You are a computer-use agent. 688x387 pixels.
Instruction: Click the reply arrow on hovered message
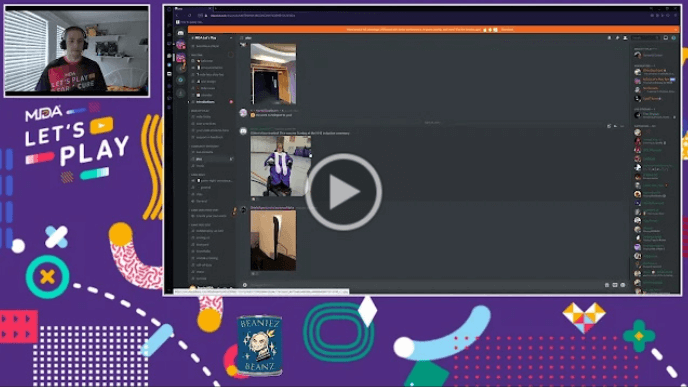[615, 126]
